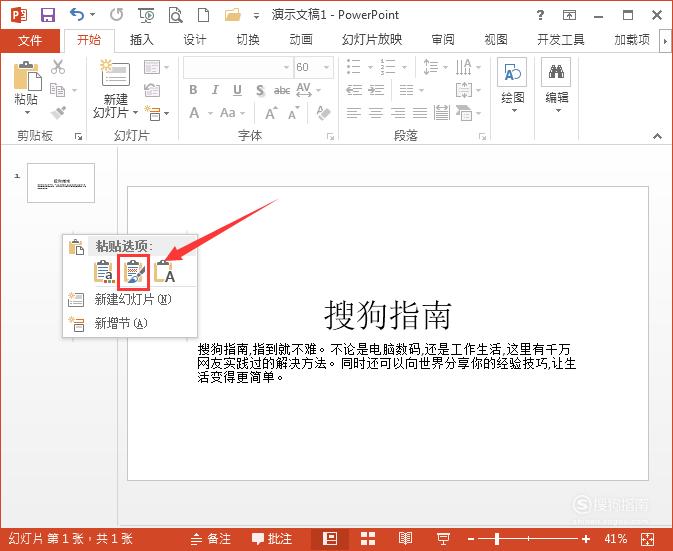The width and height of the screenshot is (673, 551).
Task: Increase list indent level icon
Action: 376,90
